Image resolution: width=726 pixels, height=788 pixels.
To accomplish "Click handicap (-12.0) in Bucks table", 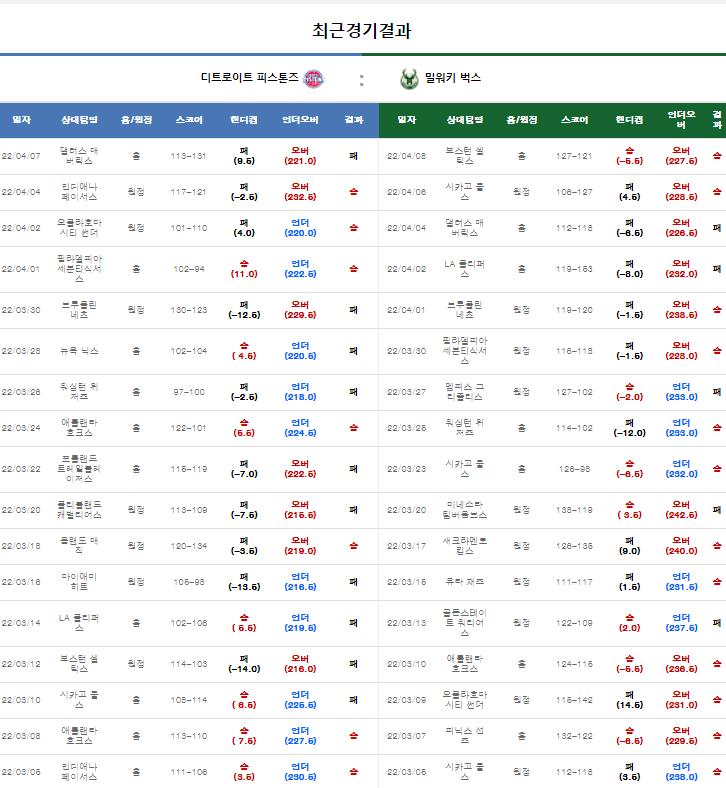I will [629, 433].
